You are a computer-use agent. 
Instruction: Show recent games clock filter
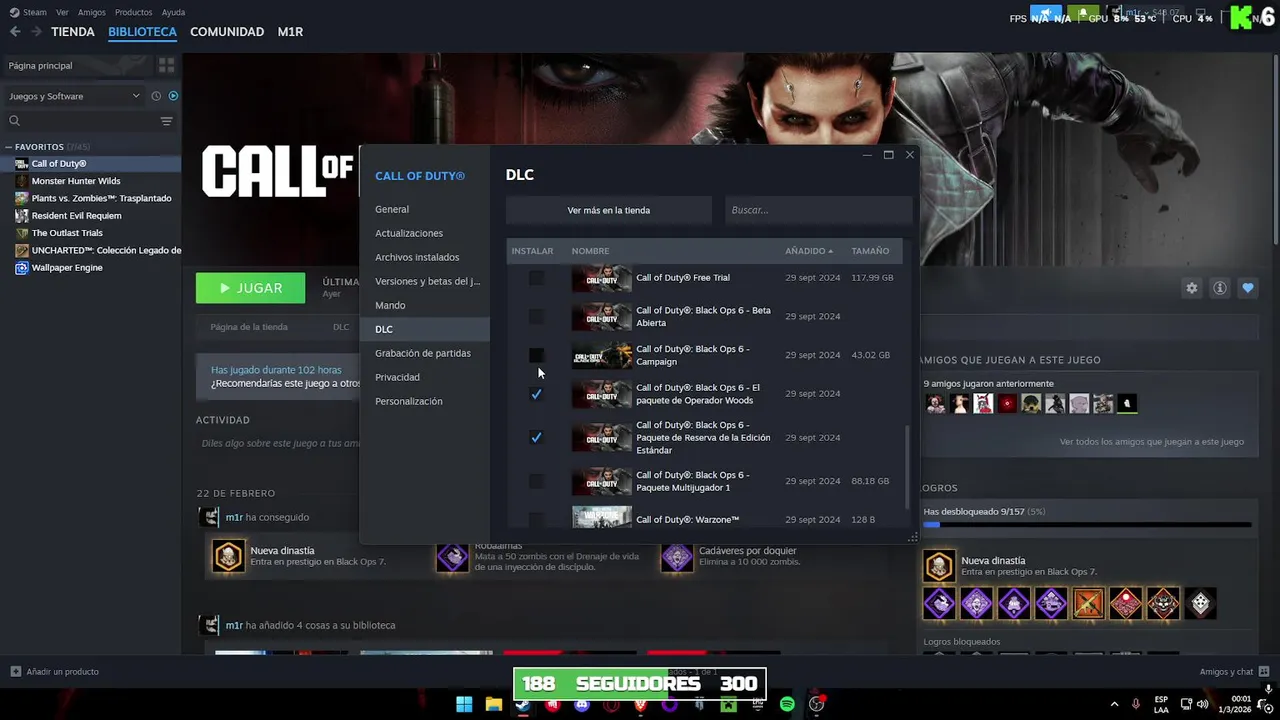tap(156, 96)
